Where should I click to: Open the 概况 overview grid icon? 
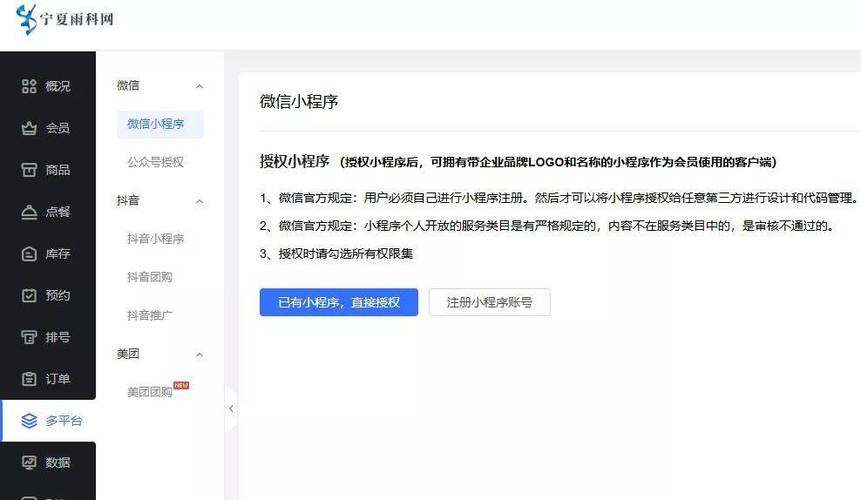click(29, 86)
